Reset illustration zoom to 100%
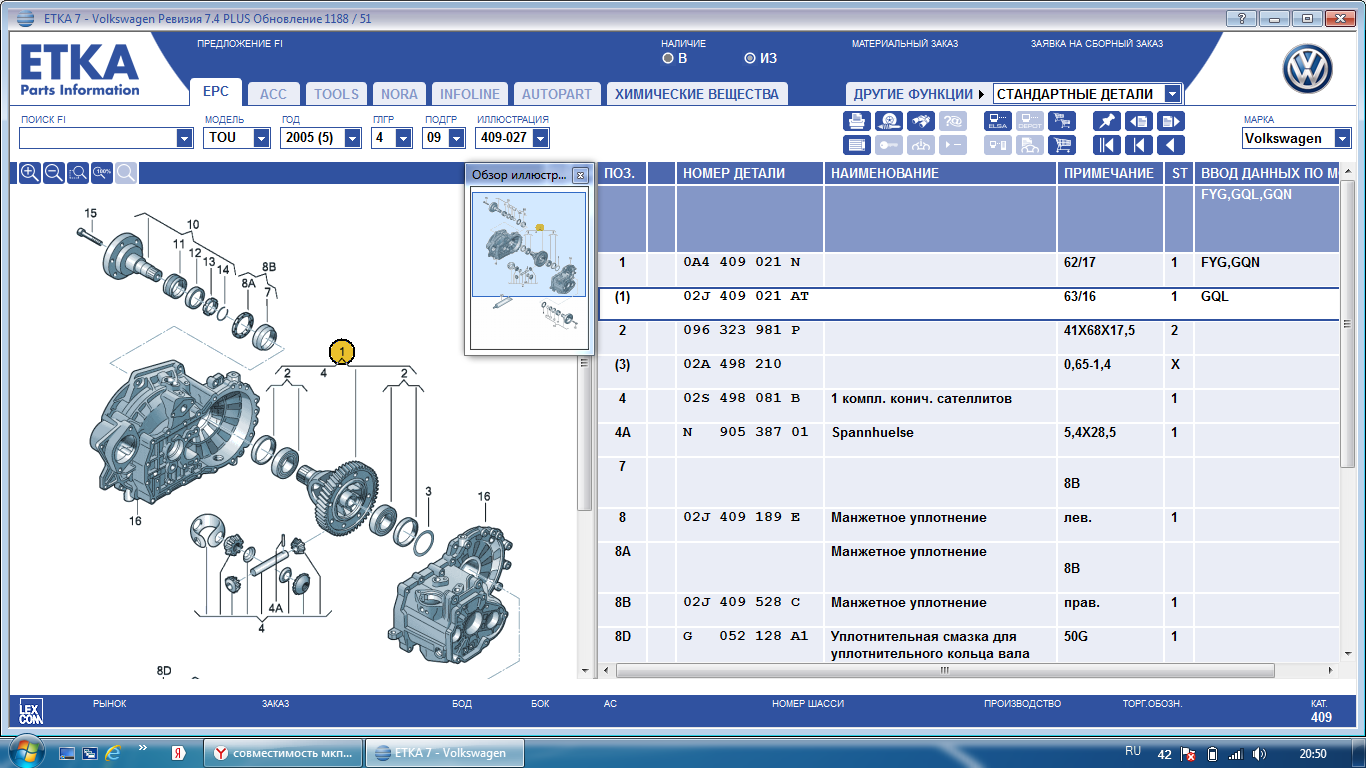Screen dimensions: 1366x768 (102, 173)
